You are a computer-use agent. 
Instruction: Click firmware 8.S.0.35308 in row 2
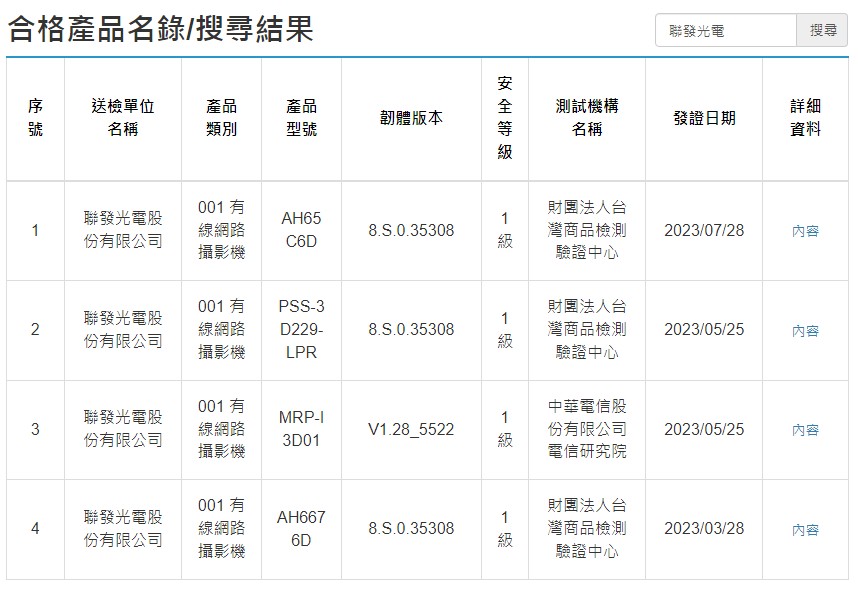coord(411,329)
